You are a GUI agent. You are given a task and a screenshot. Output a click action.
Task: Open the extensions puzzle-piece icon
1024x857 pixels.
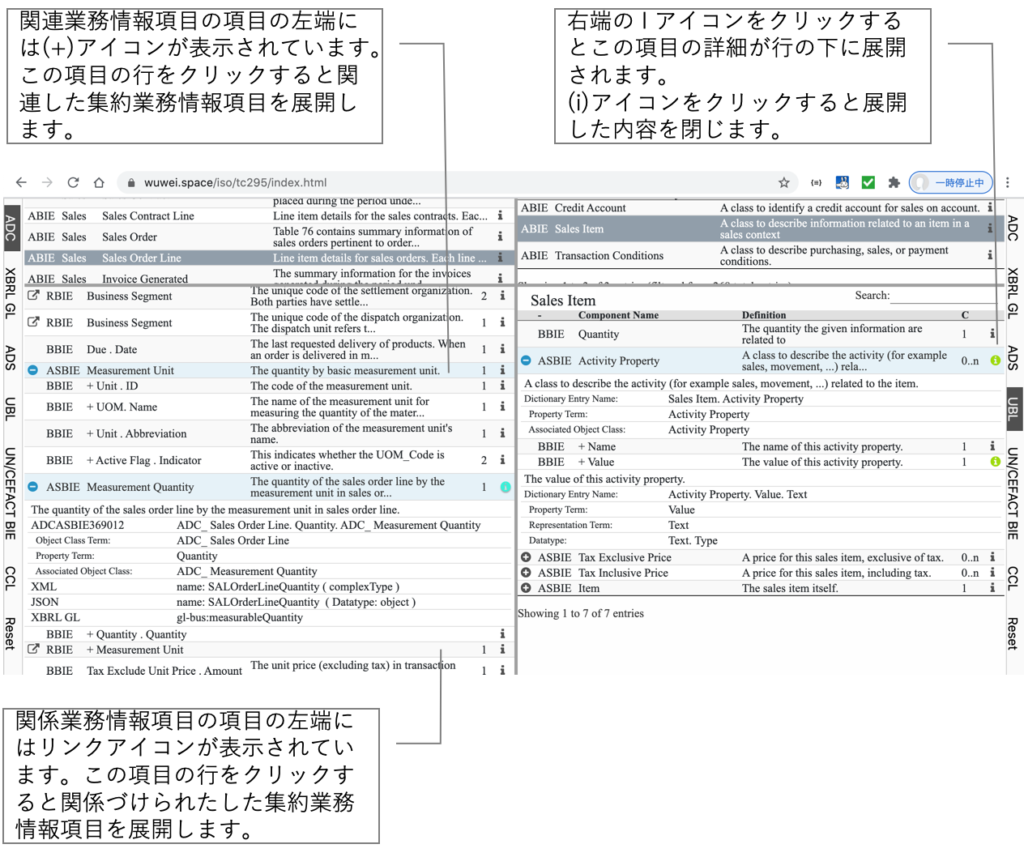click(x=893, y=182)
